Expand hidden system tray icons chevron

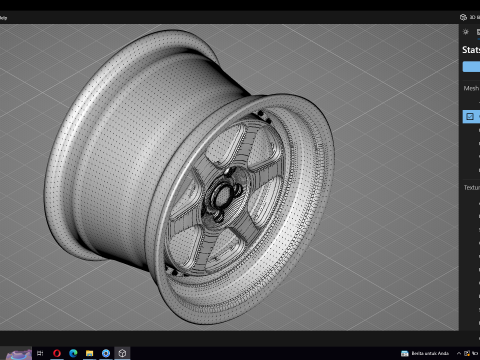pyautogui.click(x=459, y=353)
